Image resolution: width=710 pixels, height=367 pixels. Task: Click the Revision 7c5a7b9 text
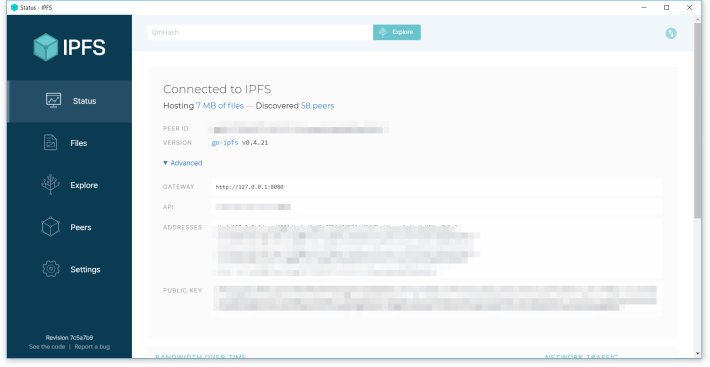(69, 338)
